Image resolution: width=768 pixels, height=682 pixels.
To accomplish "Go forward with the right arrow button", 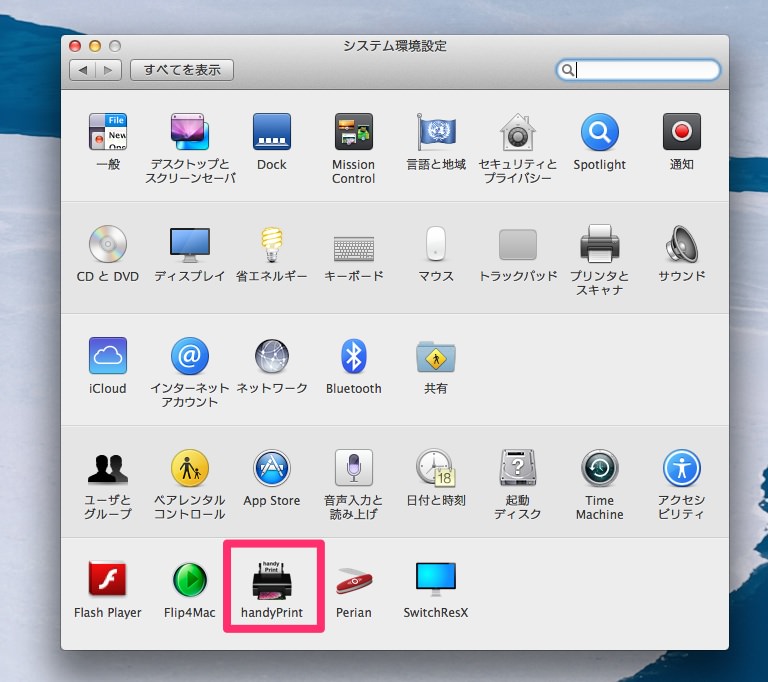I will pyautogui.click(x=108, y=70).
